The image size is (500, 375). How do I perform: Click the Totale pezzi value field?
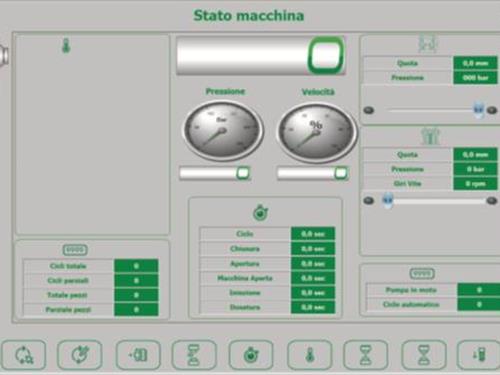click(136, 295)
